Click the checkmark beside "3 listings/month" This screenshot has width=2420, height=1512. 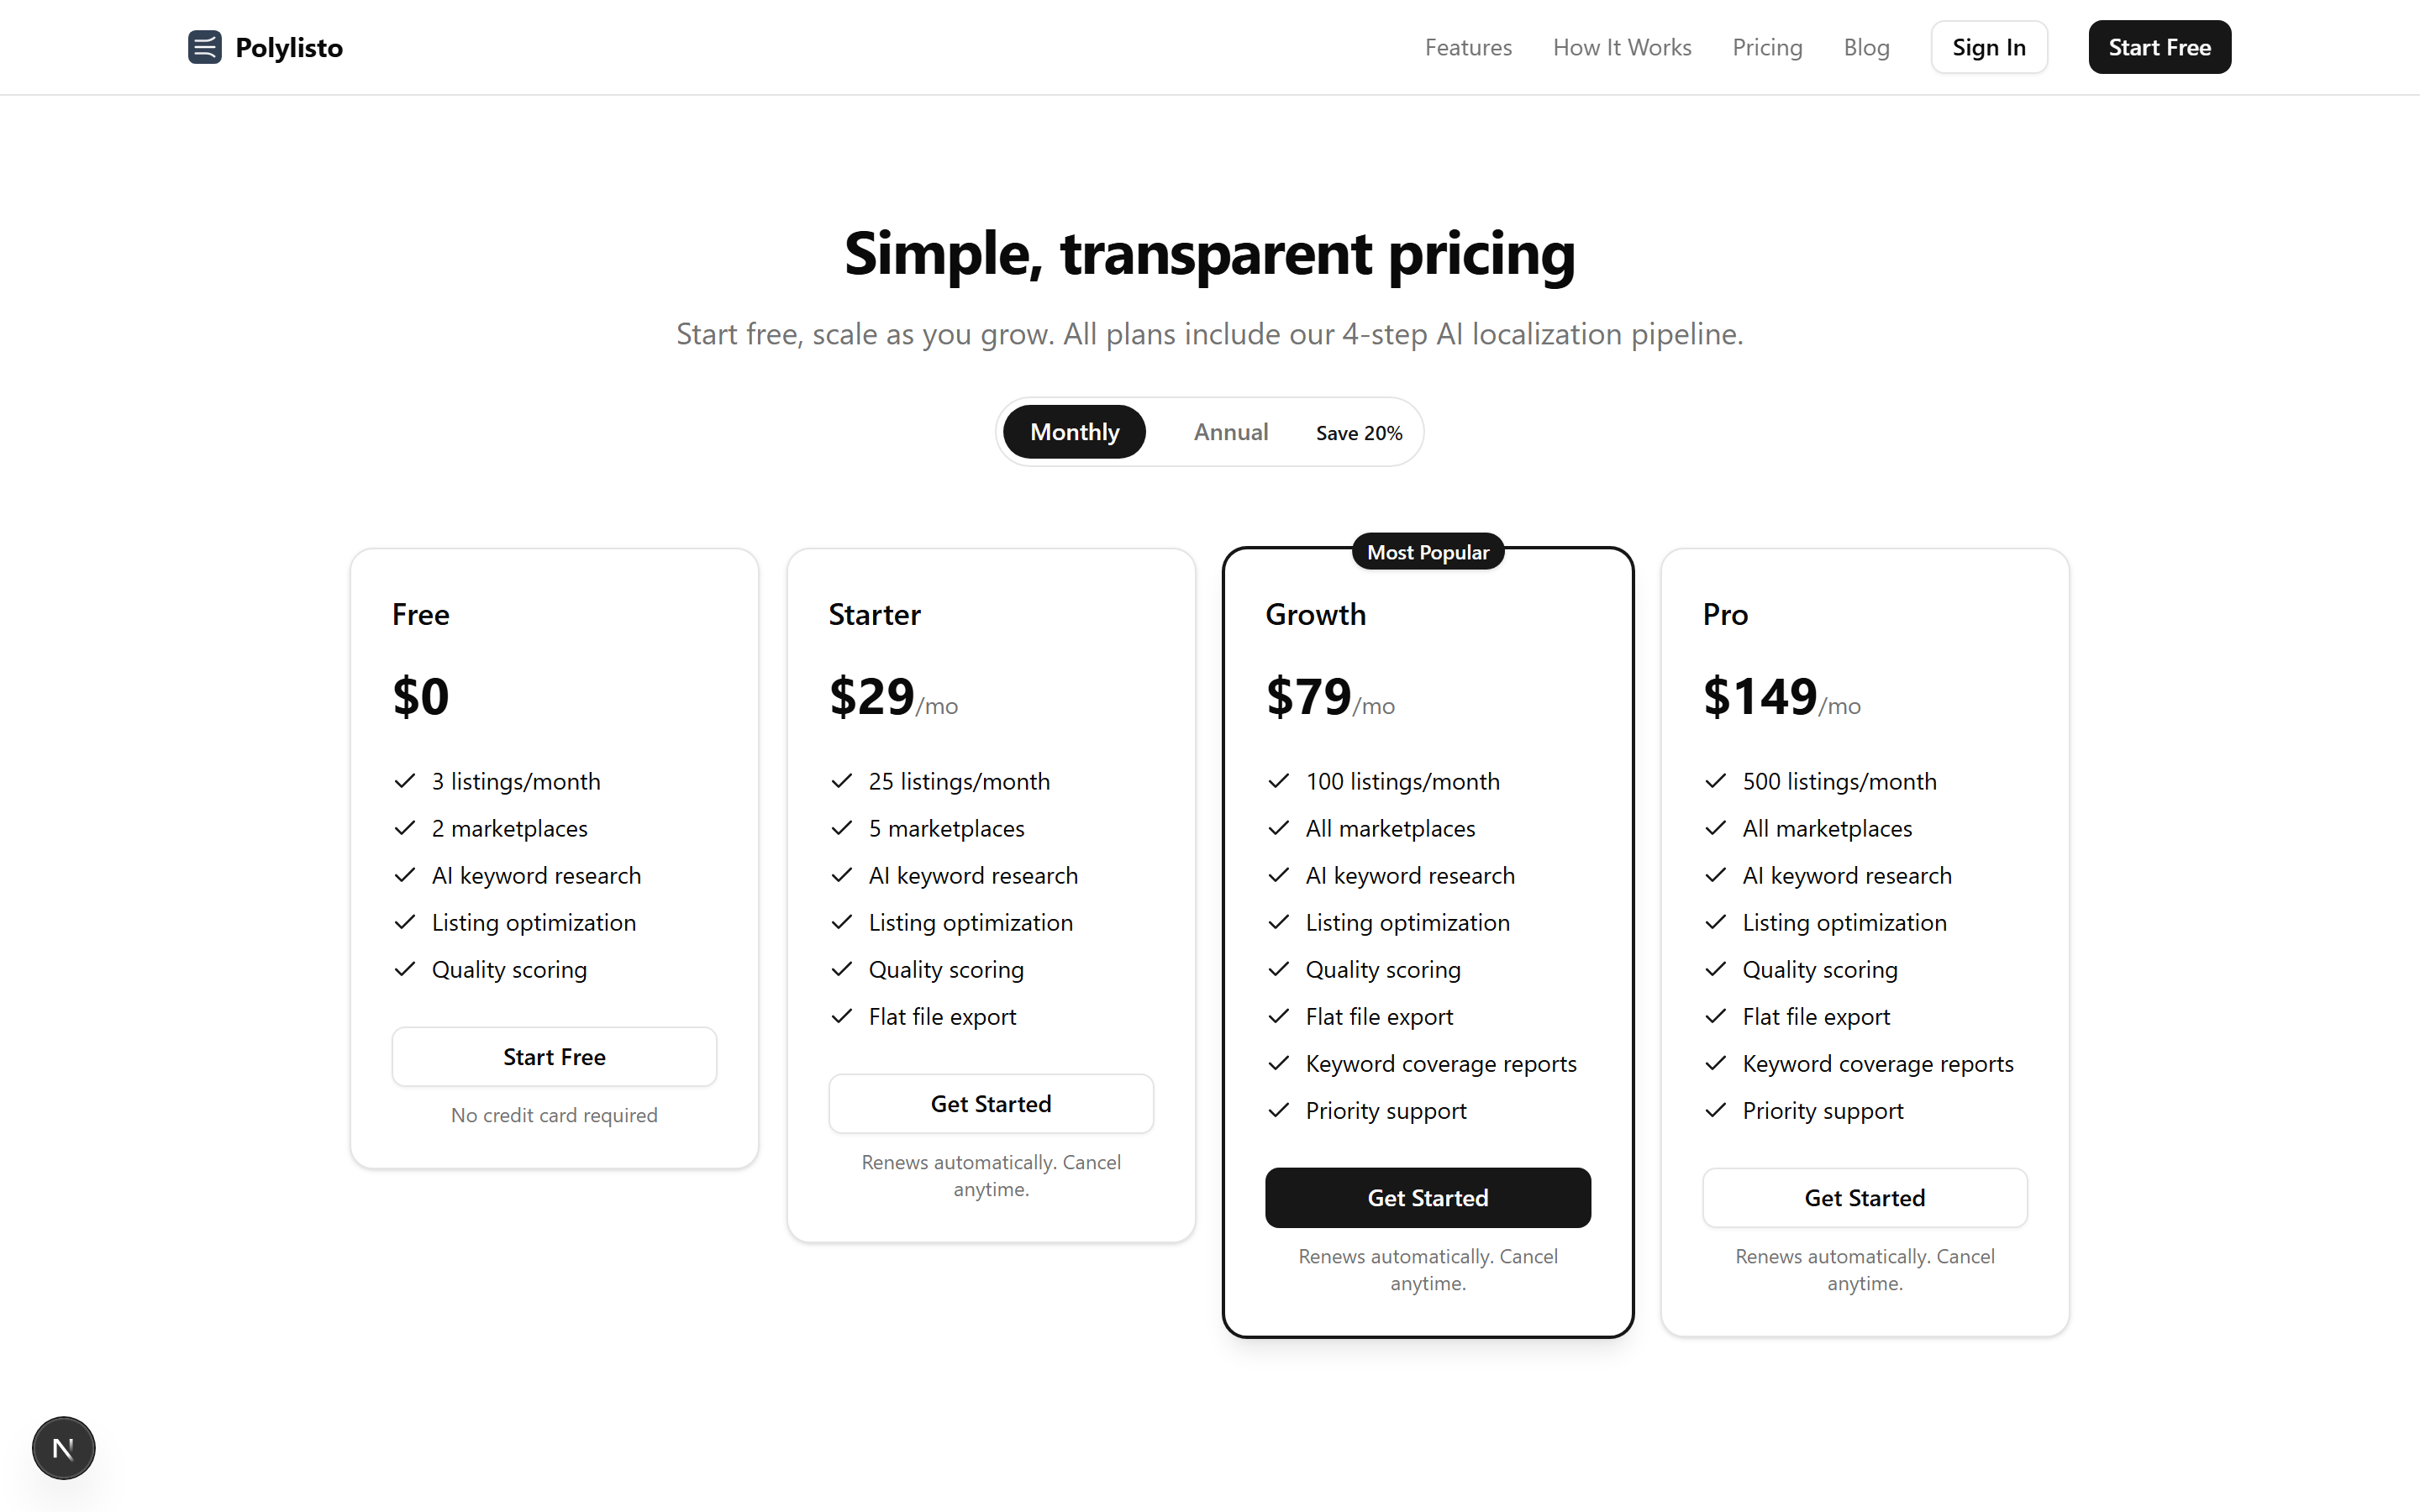(x=406, y=781)
